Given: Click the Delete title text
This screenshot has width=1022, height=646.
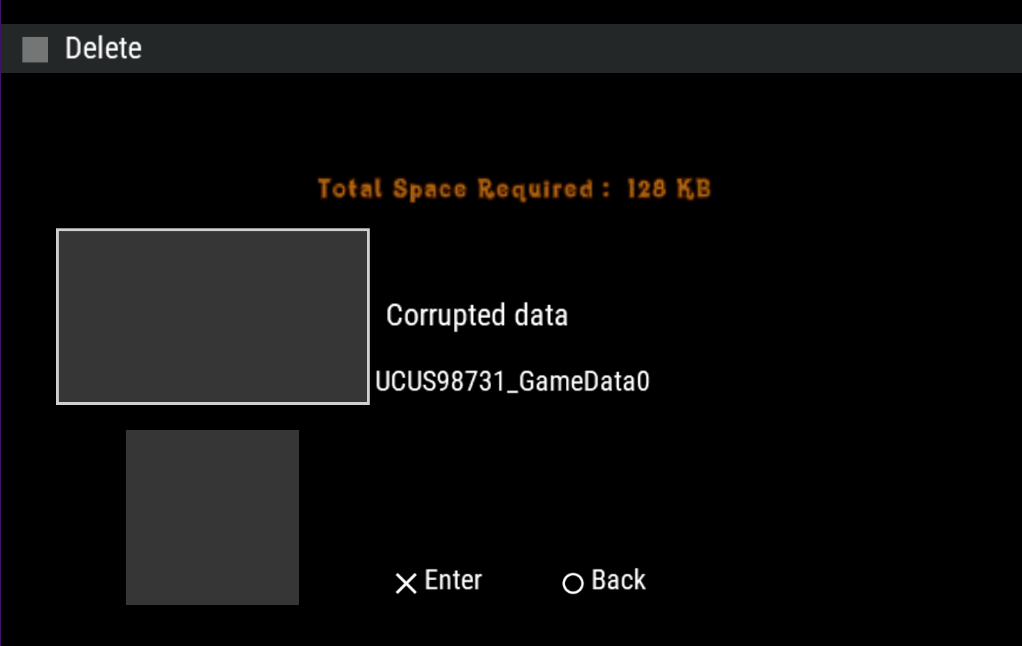Looking at the screenshot, I should pyautogui.click(x=103, y=48).
